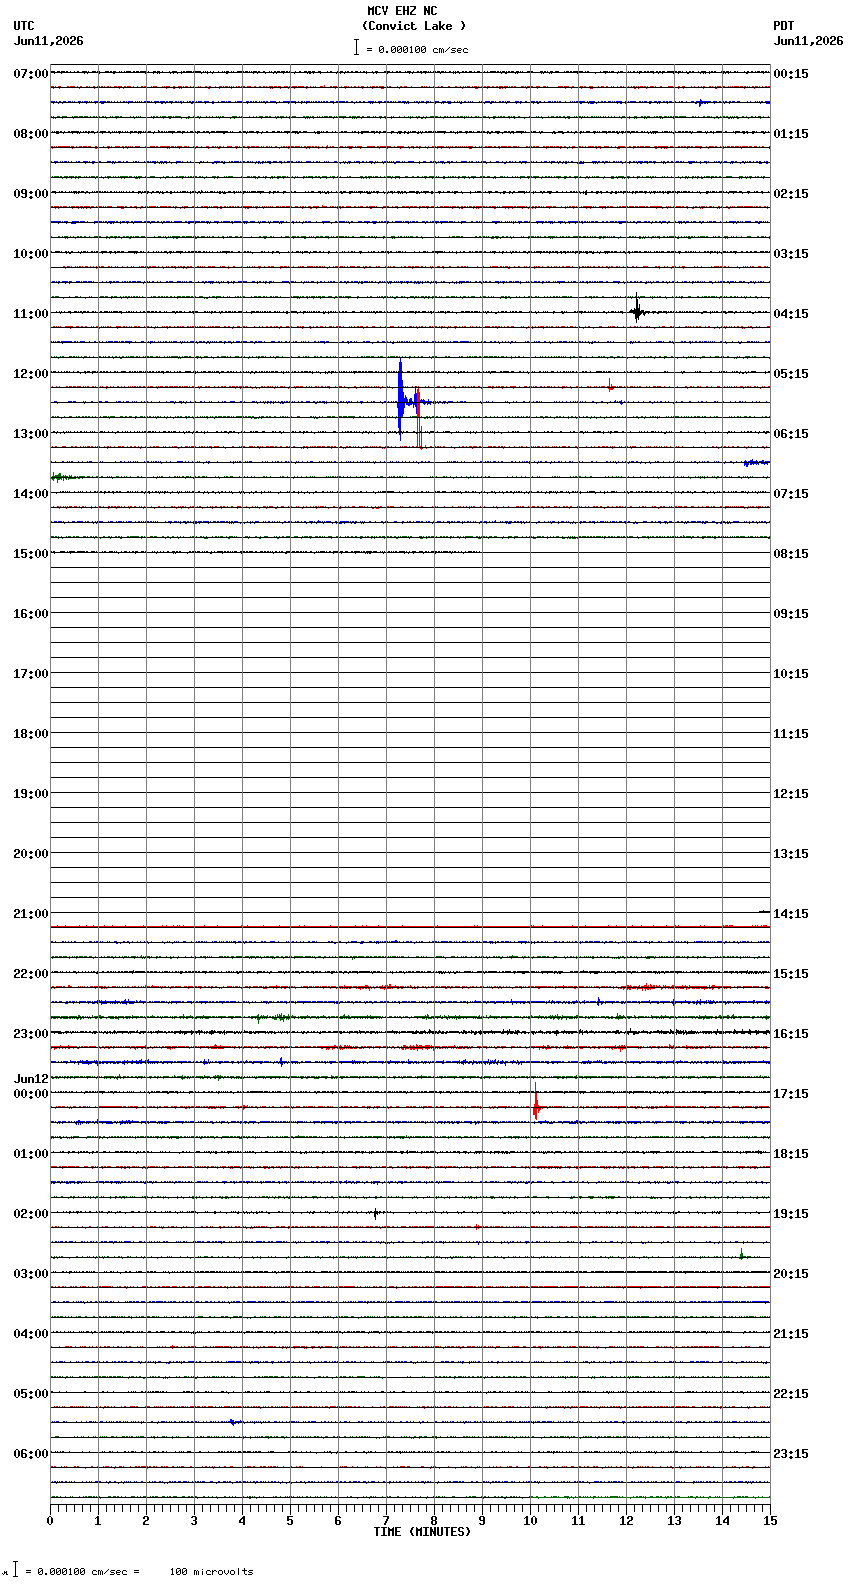The image size is (850, 1584).
Task: Click the 14:15 PDT row label
Action: pos(791,914)
